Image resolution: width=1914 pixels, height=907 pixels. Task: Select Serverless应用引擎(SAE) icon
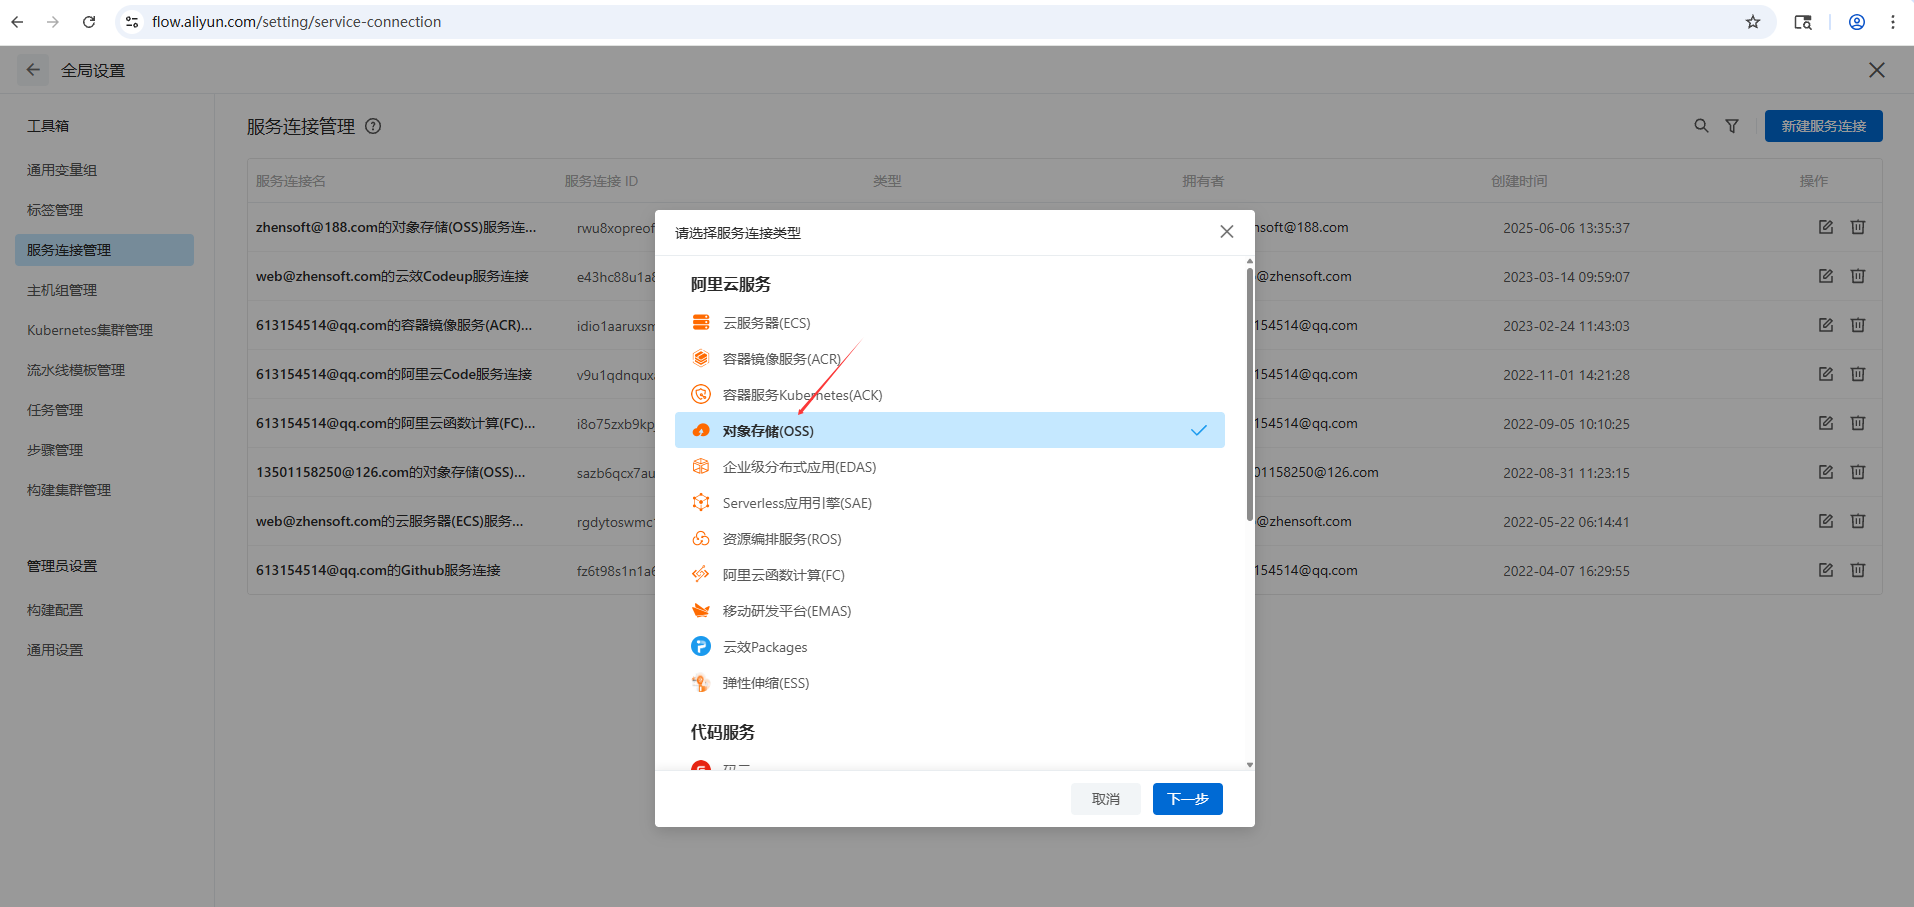click(701, 502)
